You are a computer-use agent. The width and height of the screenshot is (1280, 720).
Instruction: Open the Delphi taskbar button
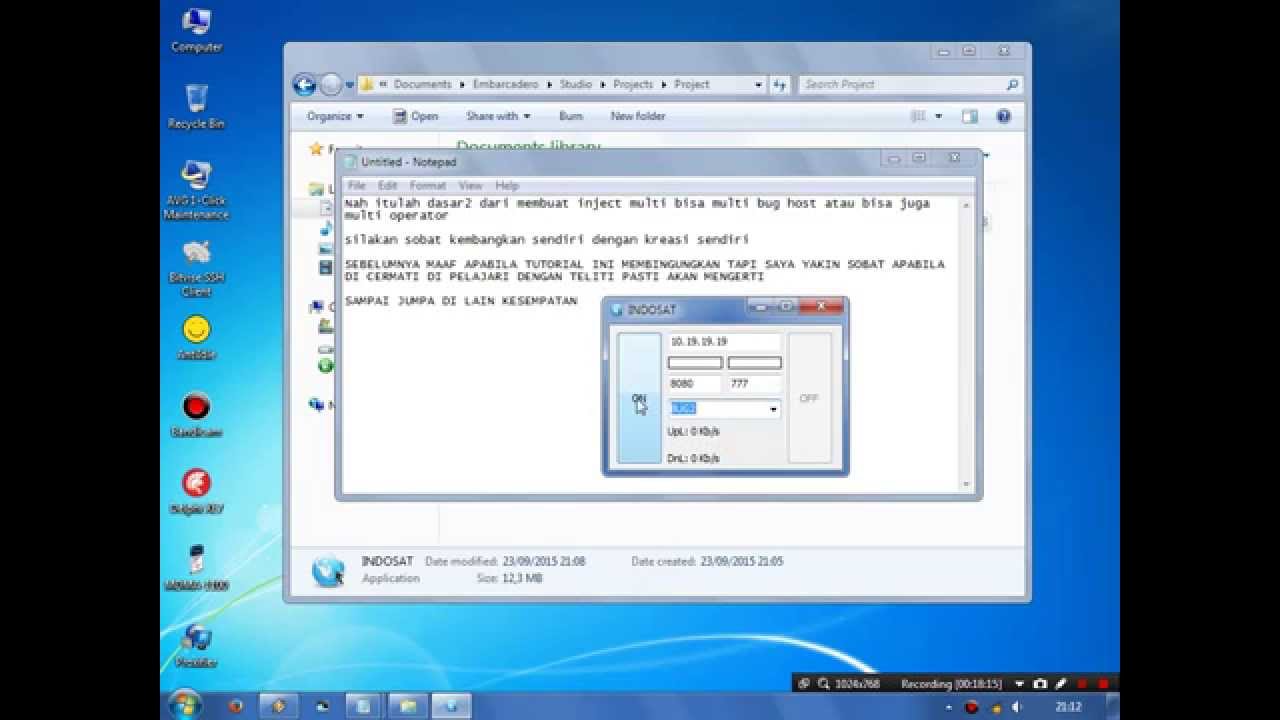pos(279,706)
